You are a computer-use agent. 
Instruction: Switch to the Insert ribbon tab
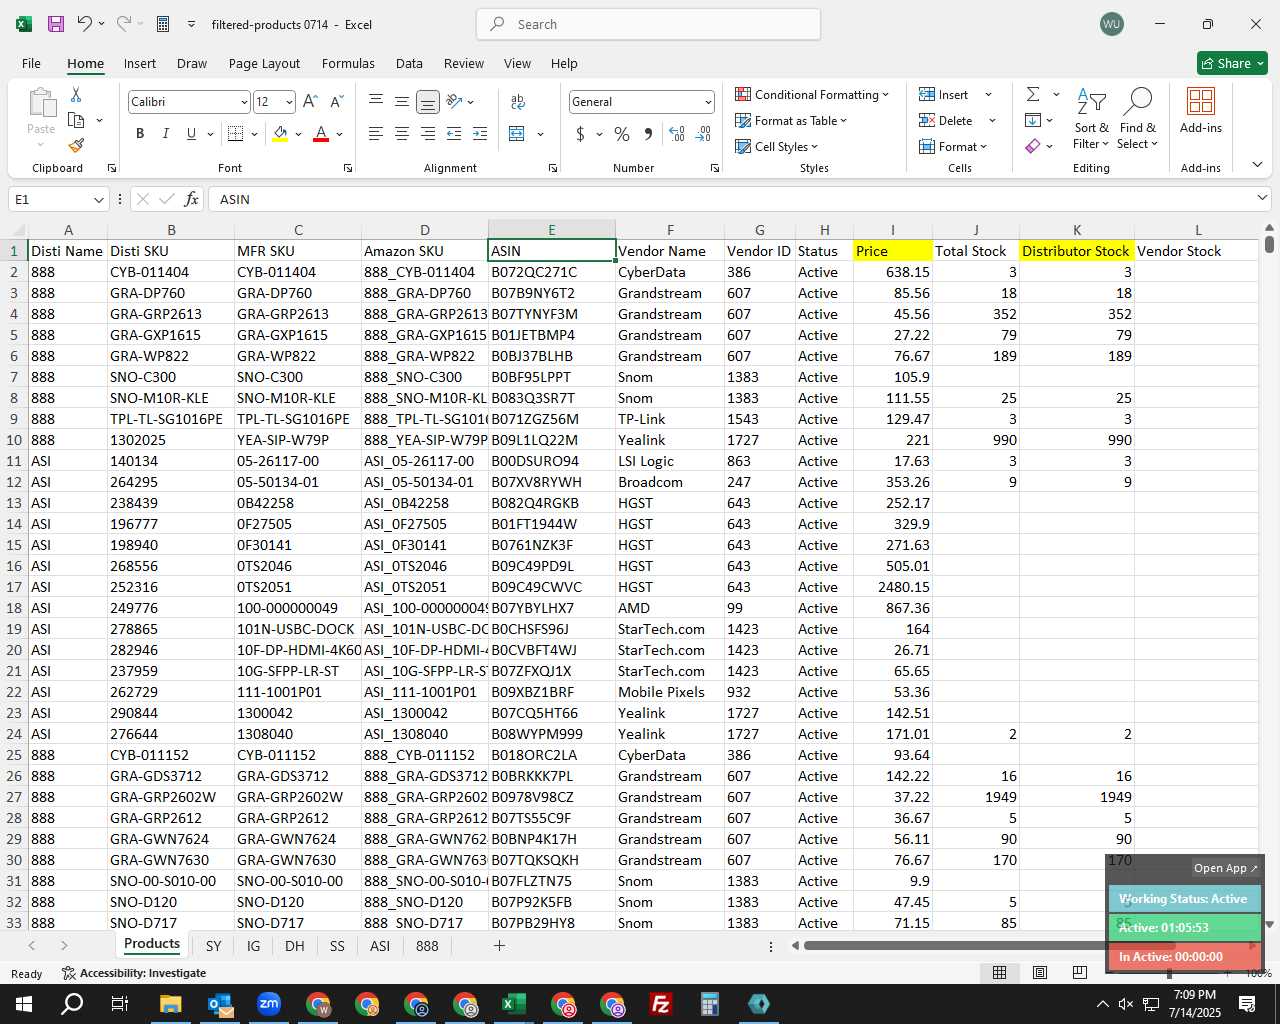tap(140, 63)
